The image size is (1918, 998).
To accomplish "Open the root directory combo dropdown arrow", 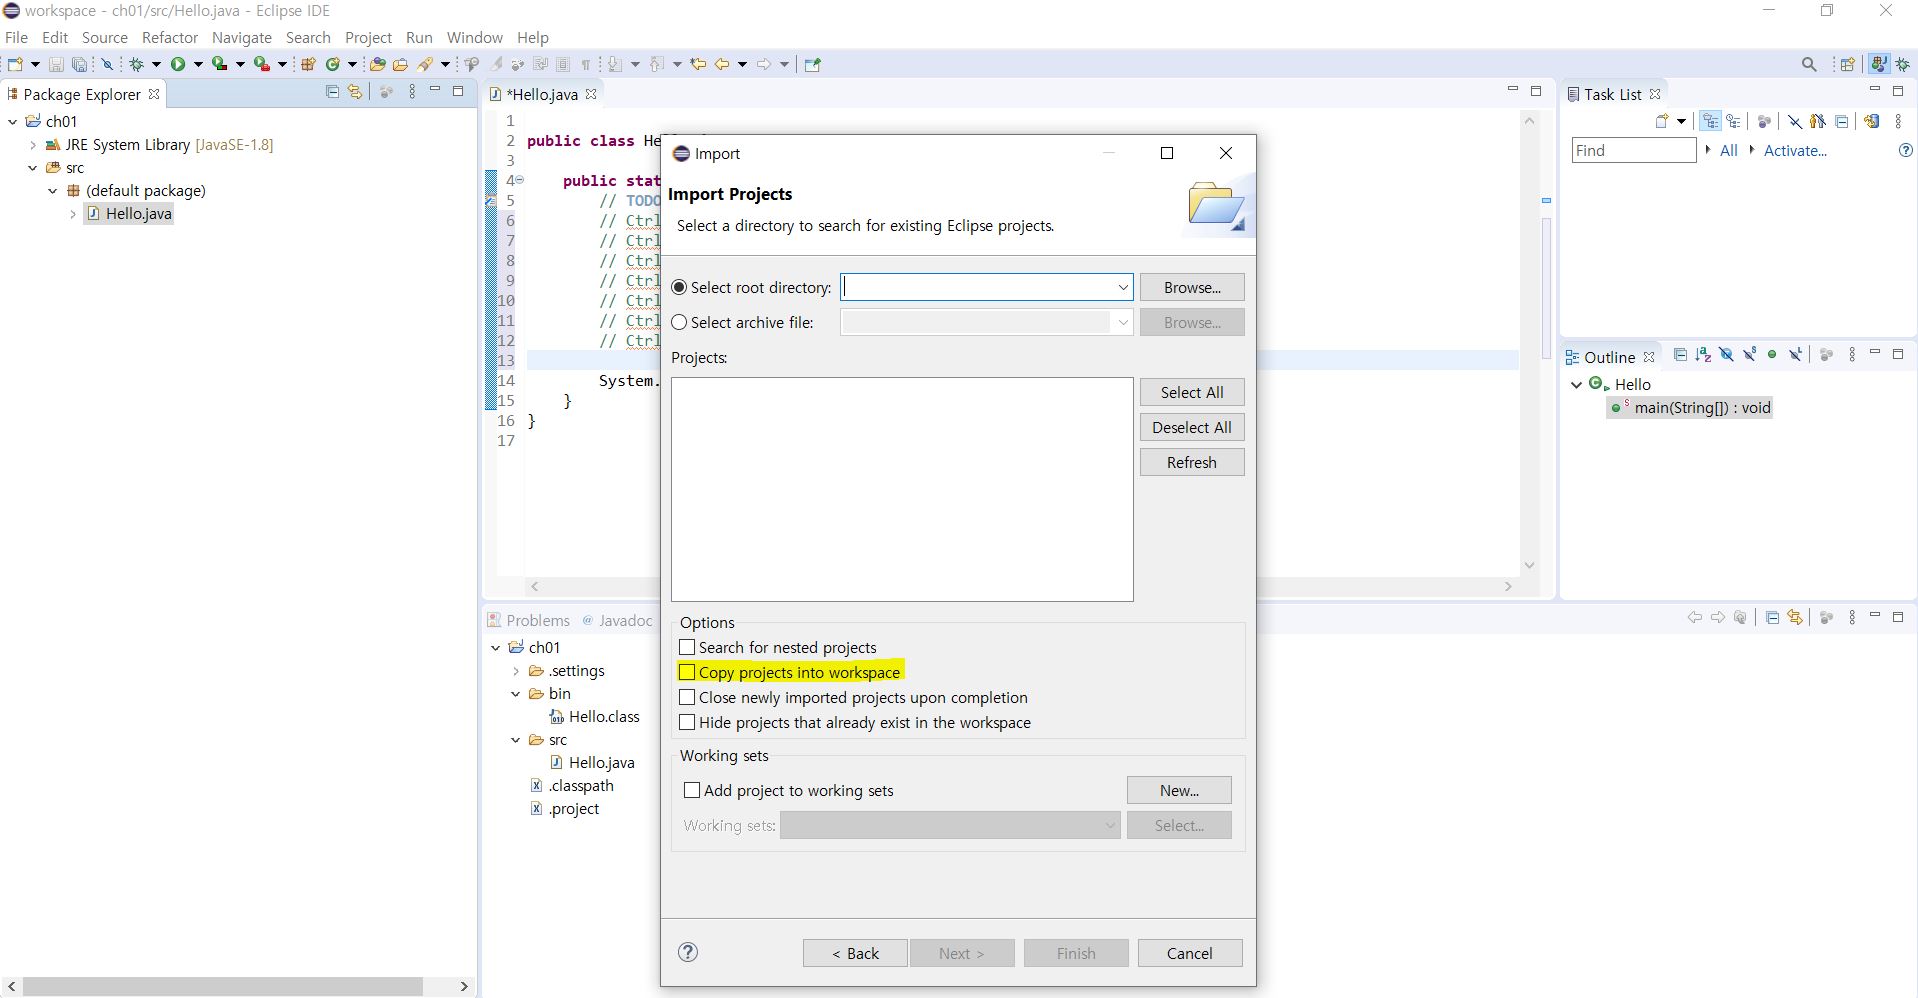I will coord(1122,287).
